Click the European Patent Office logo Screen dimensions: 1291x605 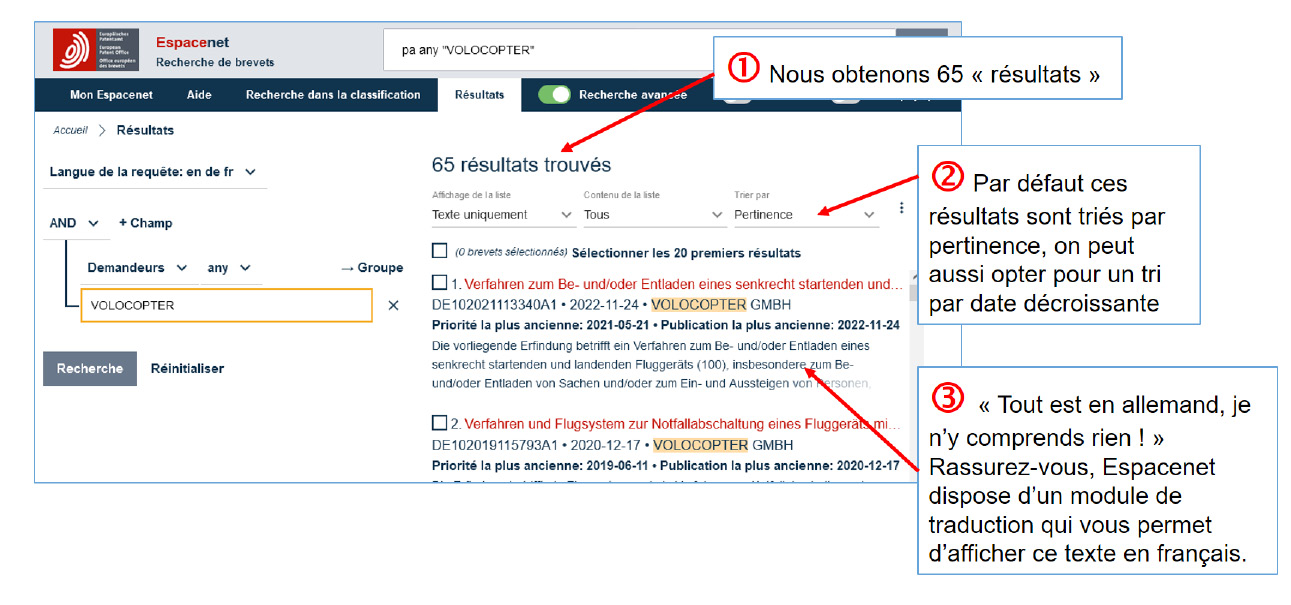pyautogui.click(x=96, y=50)
